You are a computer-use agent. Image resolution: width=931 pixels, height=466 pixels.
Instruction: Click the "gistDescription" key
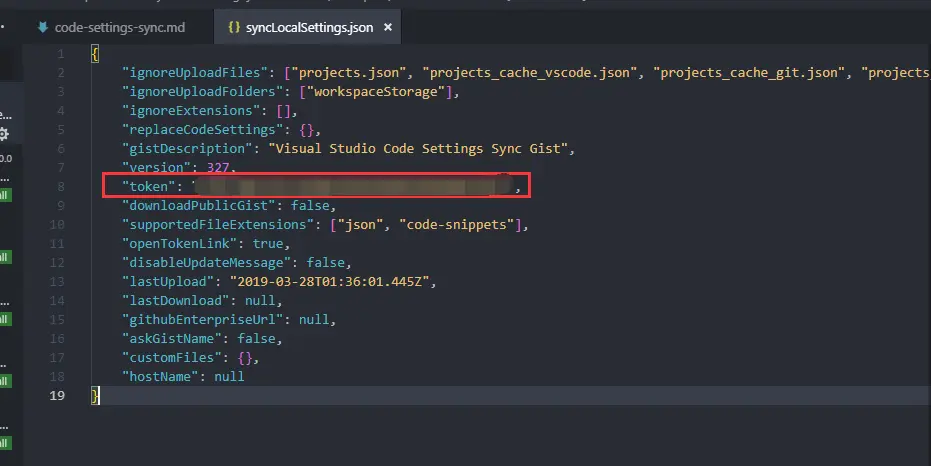point(187,148)
